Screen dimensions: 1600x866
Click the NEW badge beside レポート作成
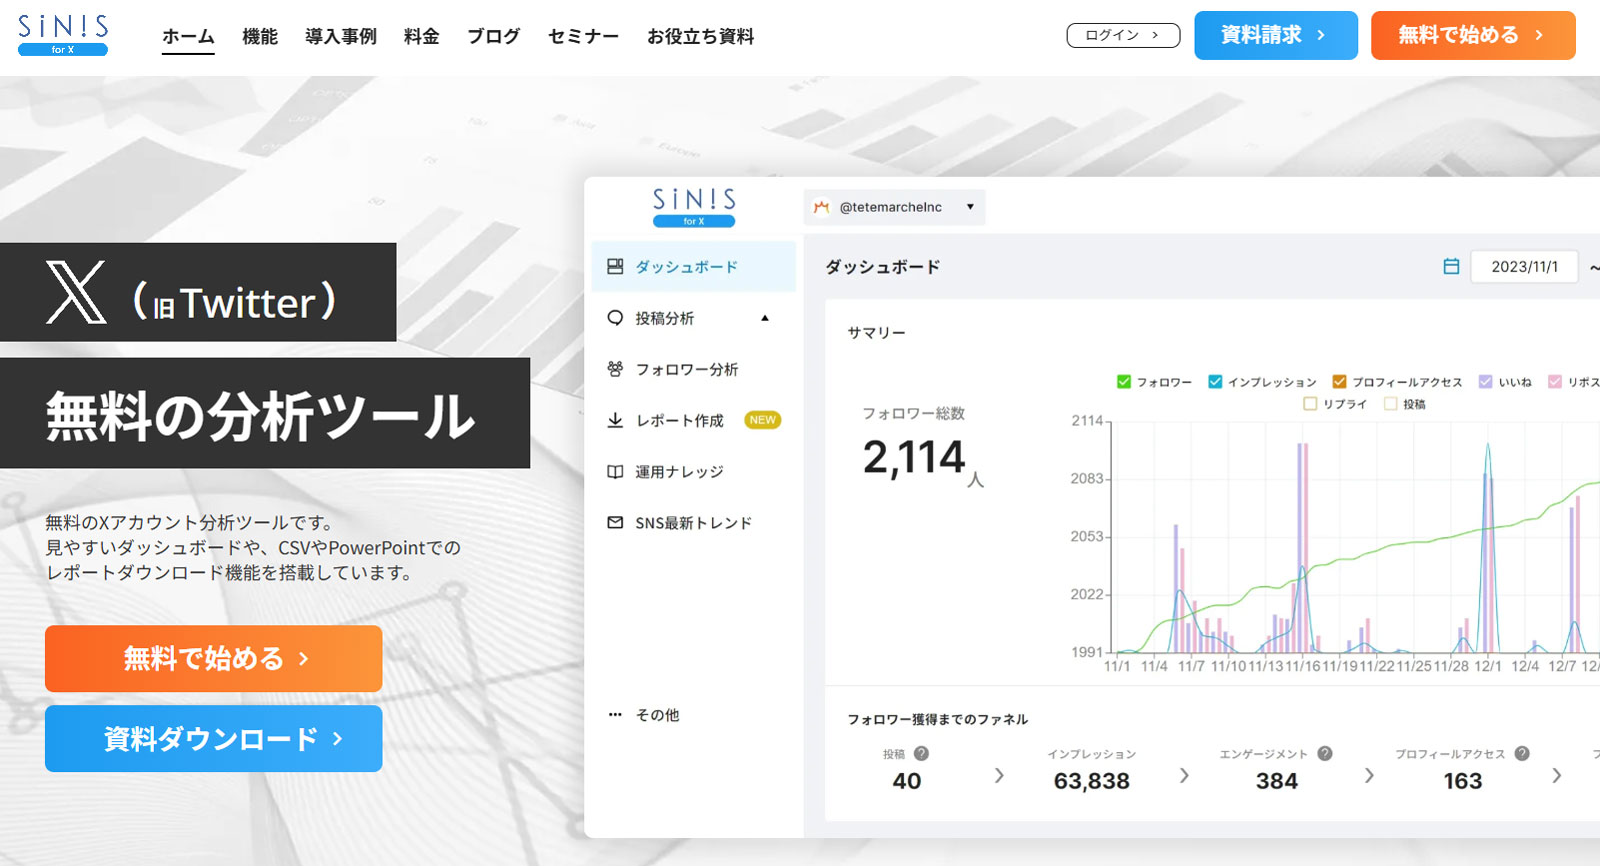[763, 420]
